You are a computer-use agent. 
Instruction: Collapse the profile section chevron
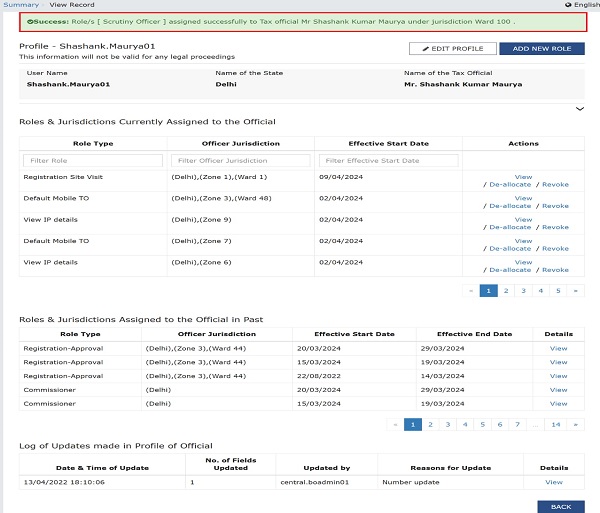click(580, 109)
